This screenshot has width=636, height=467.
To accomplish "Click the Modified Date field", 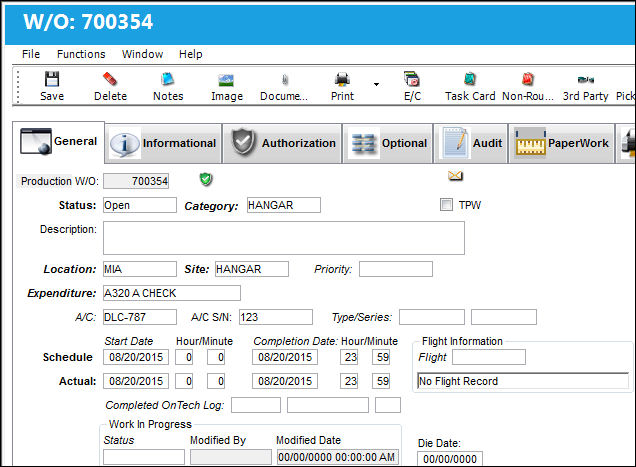I will [337, 457].
